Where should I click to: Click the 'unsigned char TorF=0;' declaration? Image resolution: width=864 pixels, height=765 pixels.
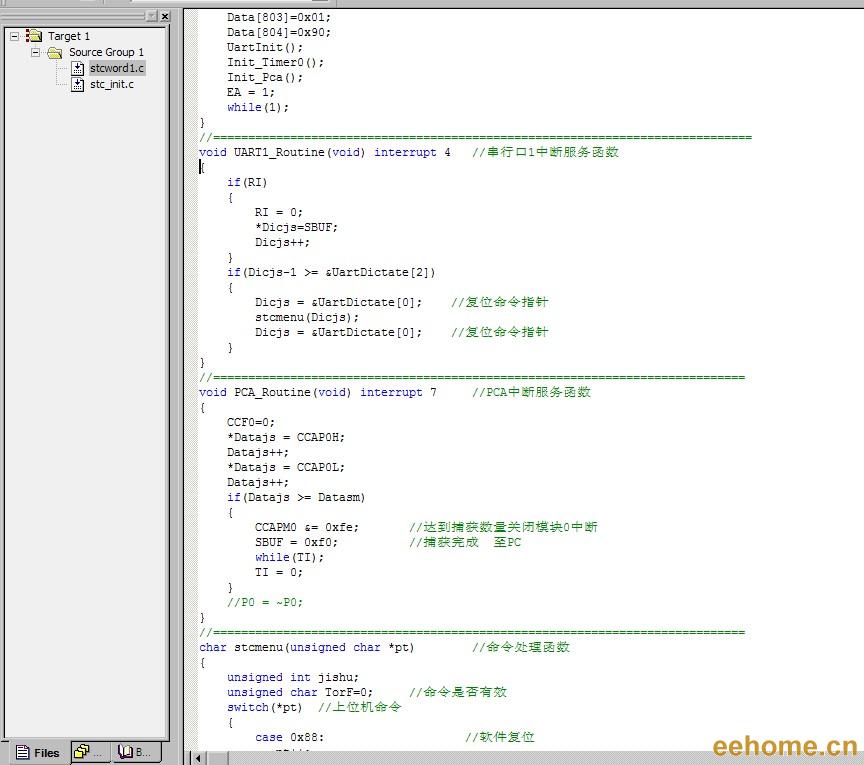point(300,692)
